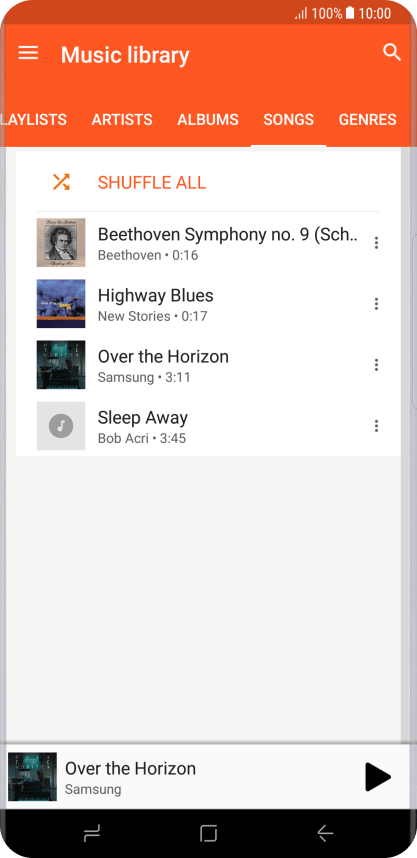Switch to the Albums tab
417x858 pixels.
click(x=208, y=119)
